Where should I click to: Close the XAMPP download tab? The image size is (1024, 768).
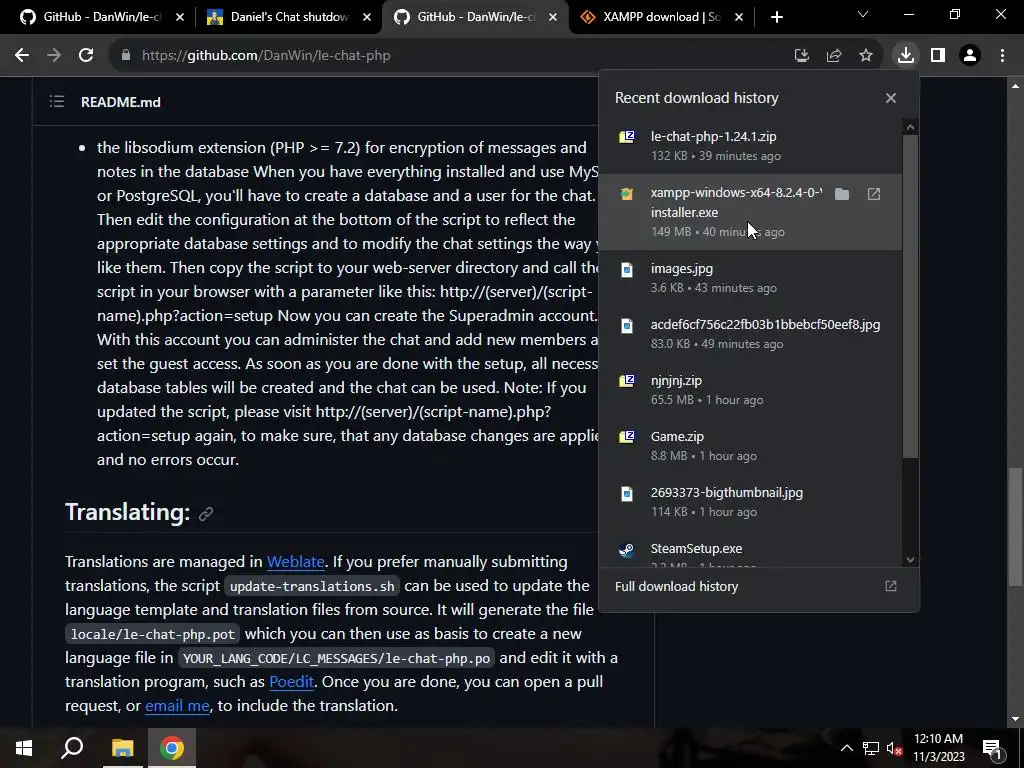tap(739, 17)
